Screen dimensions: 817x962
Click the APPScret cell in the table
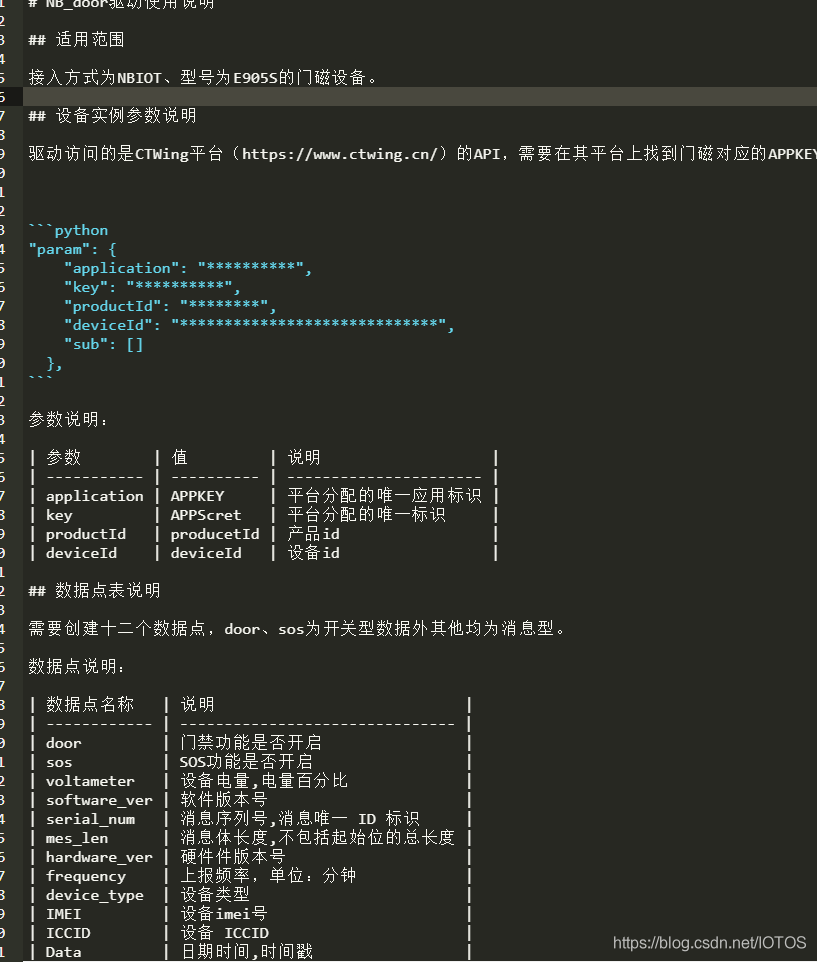point(205,515)
